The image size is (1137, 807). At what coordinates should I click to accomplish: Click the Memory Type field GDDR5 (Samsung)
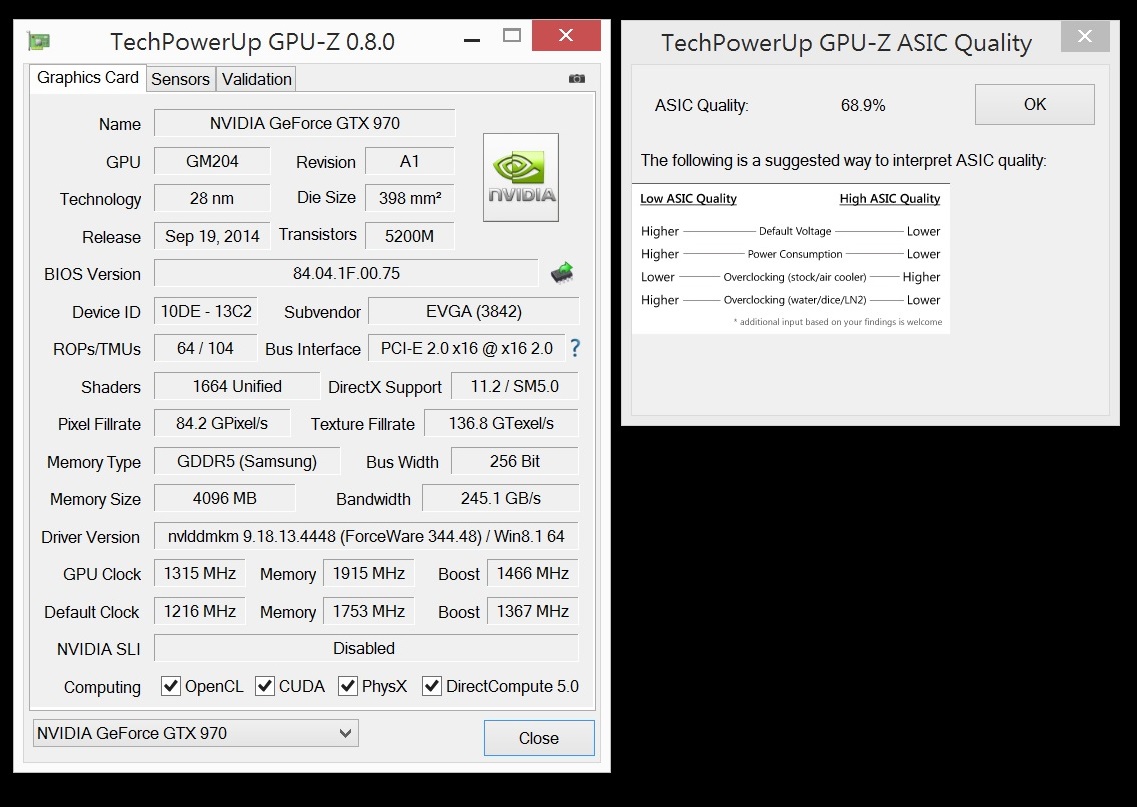247,461
